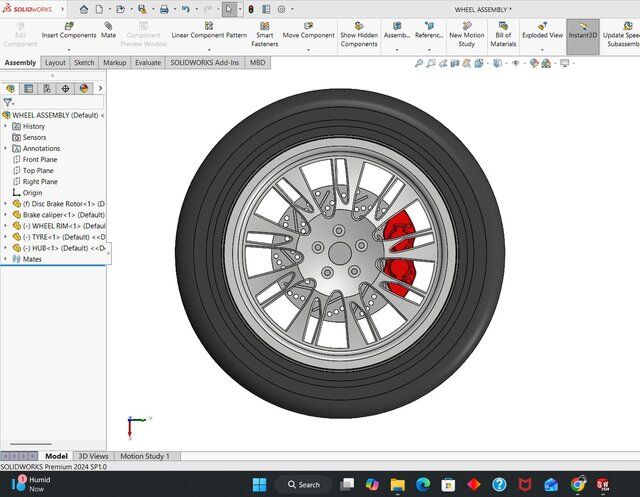
Task: Open the 3D Views bottom tab
Action: 93,456
